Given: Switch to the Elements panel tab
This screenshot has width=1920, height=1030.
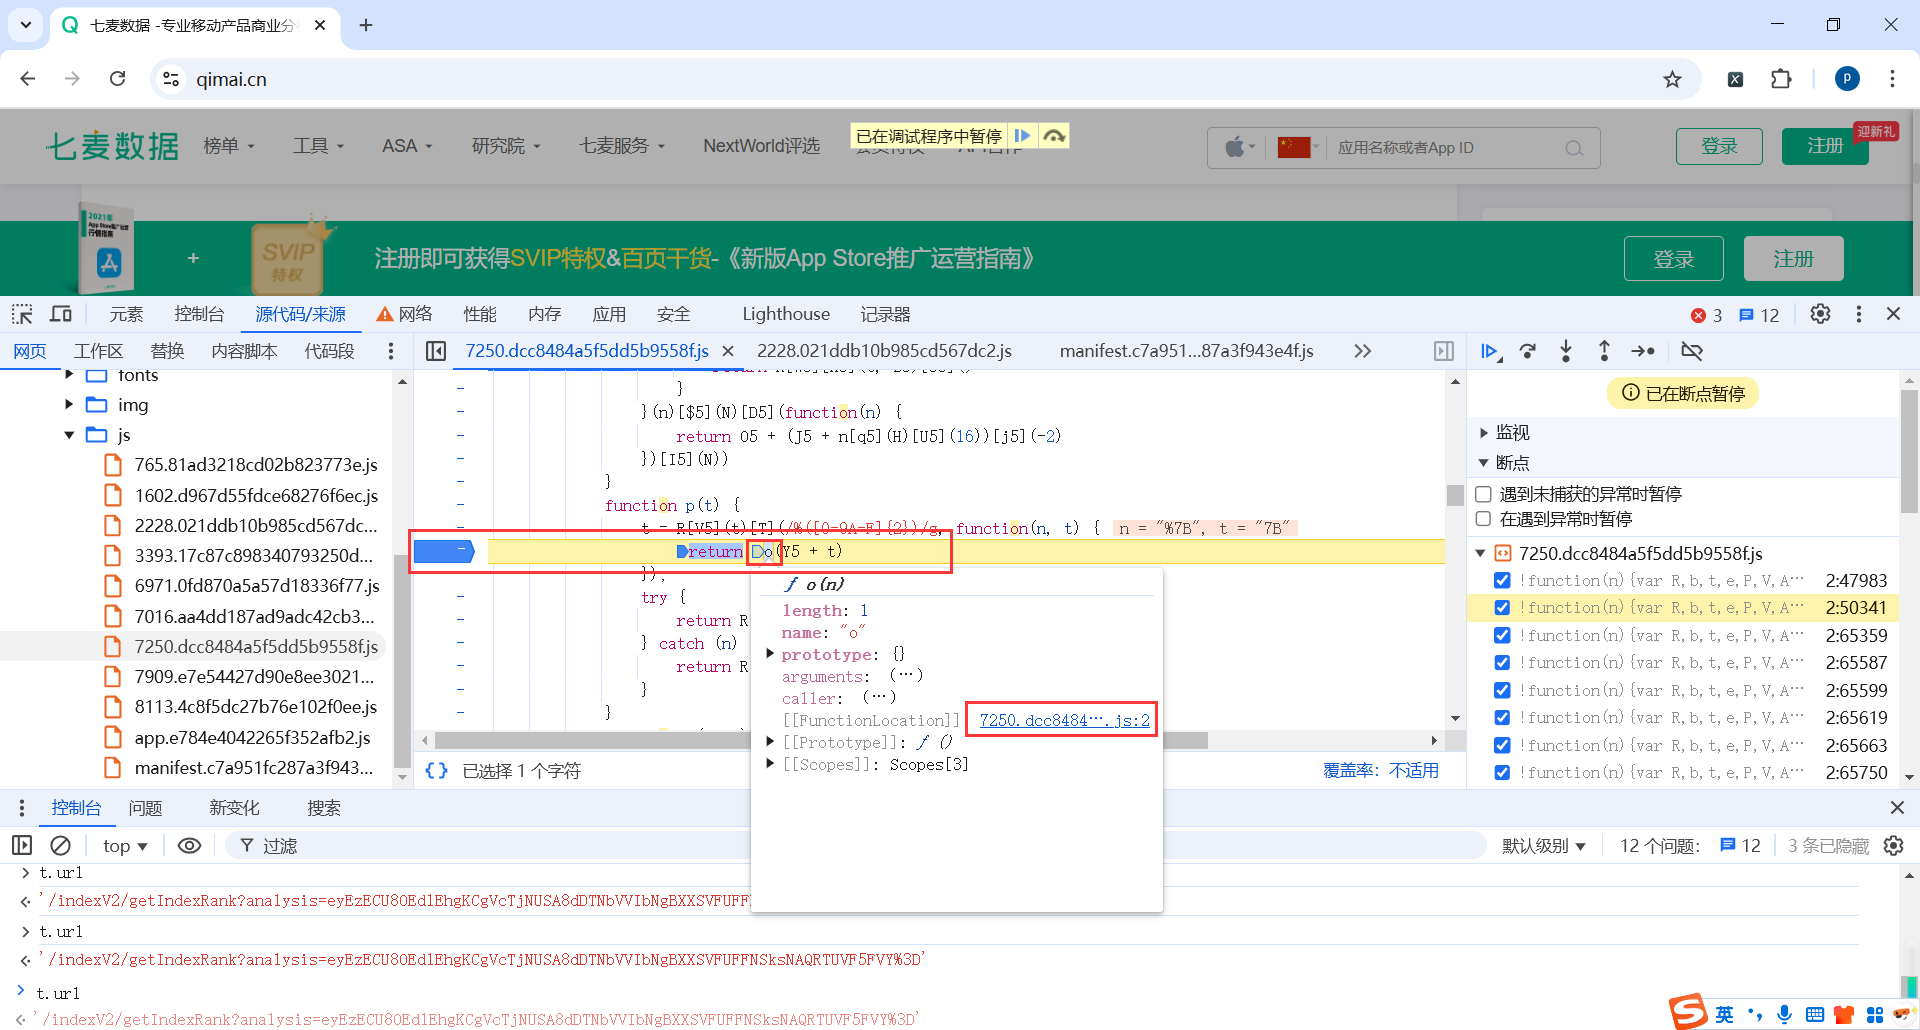Looking at the screenshot, I should [x=126, y=314].
